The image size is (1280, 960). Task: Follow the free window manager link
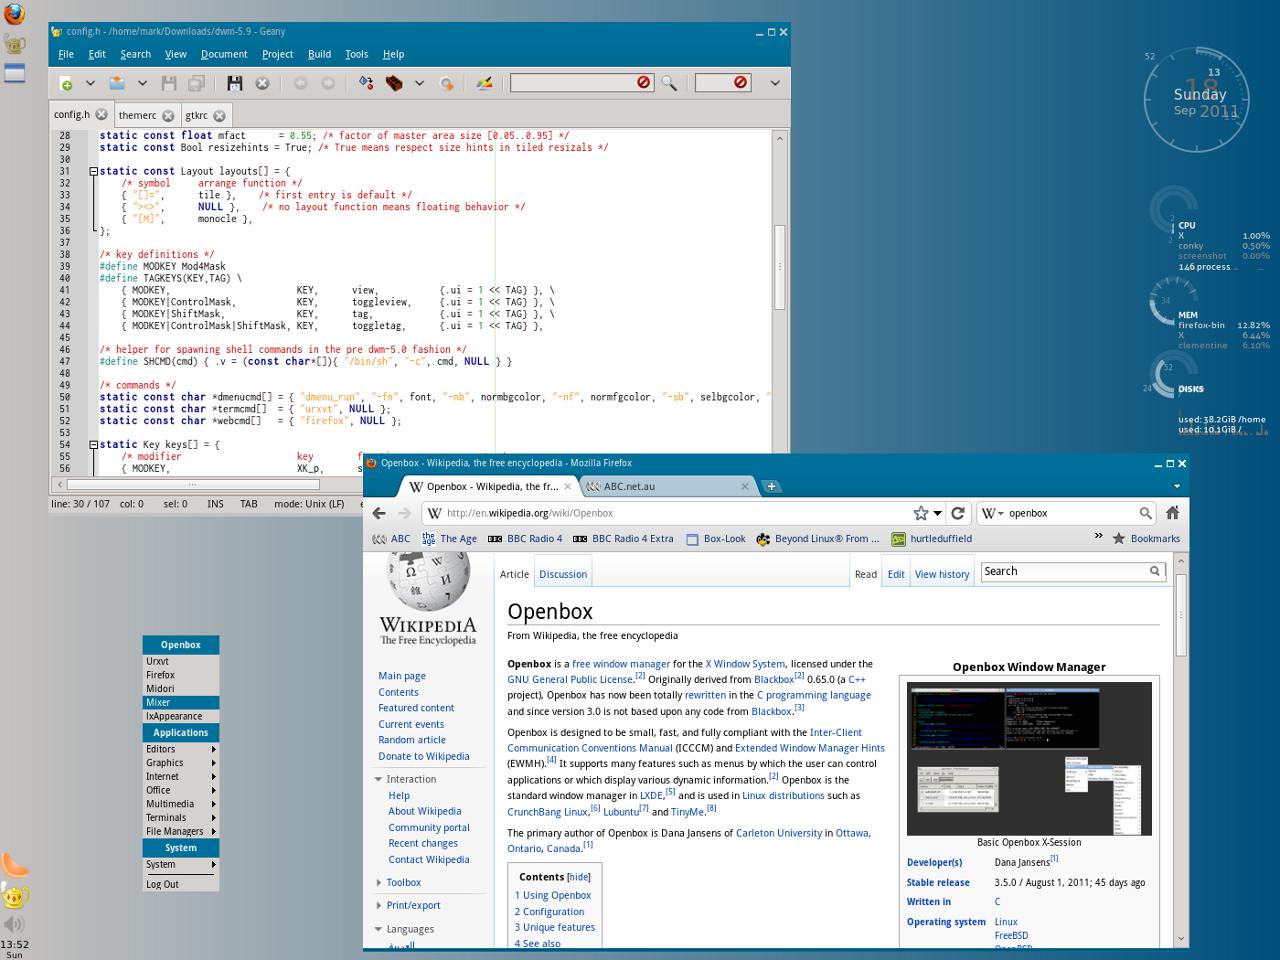click(621, 664)
